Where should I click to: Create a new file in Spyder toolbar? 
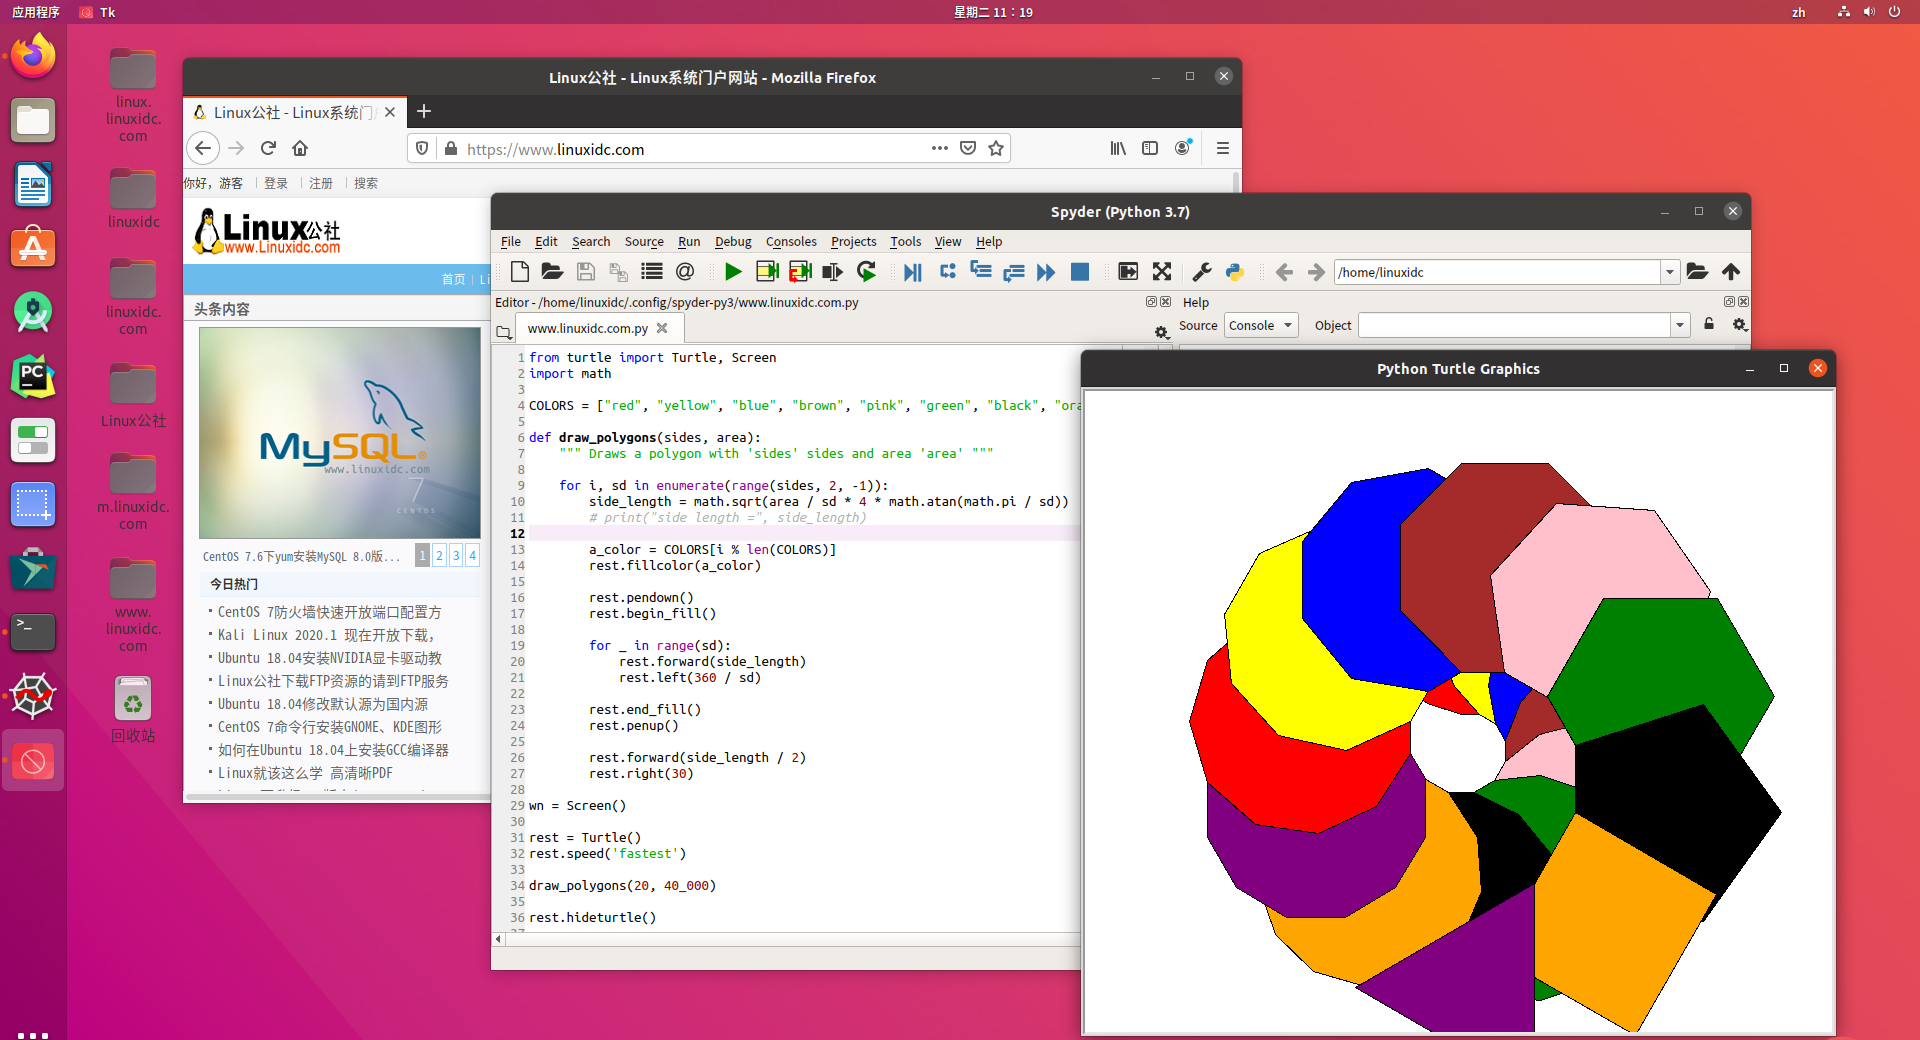click(519, 272)
